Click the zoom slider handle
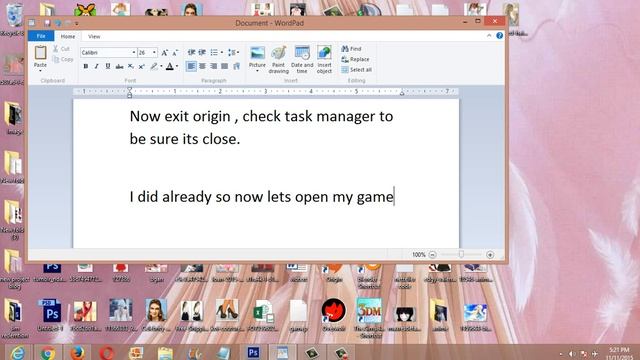 [461, 254]
